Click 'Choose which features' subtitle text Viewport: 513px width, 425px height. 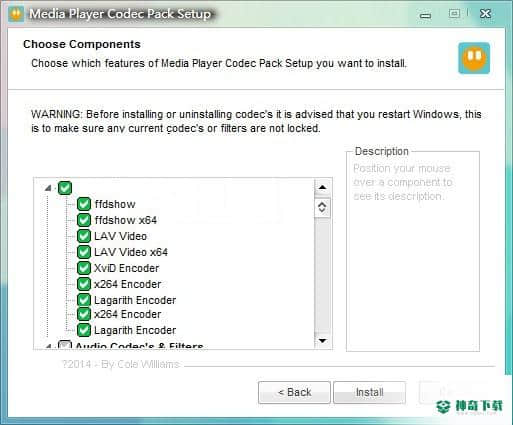(x=219, y=63)
